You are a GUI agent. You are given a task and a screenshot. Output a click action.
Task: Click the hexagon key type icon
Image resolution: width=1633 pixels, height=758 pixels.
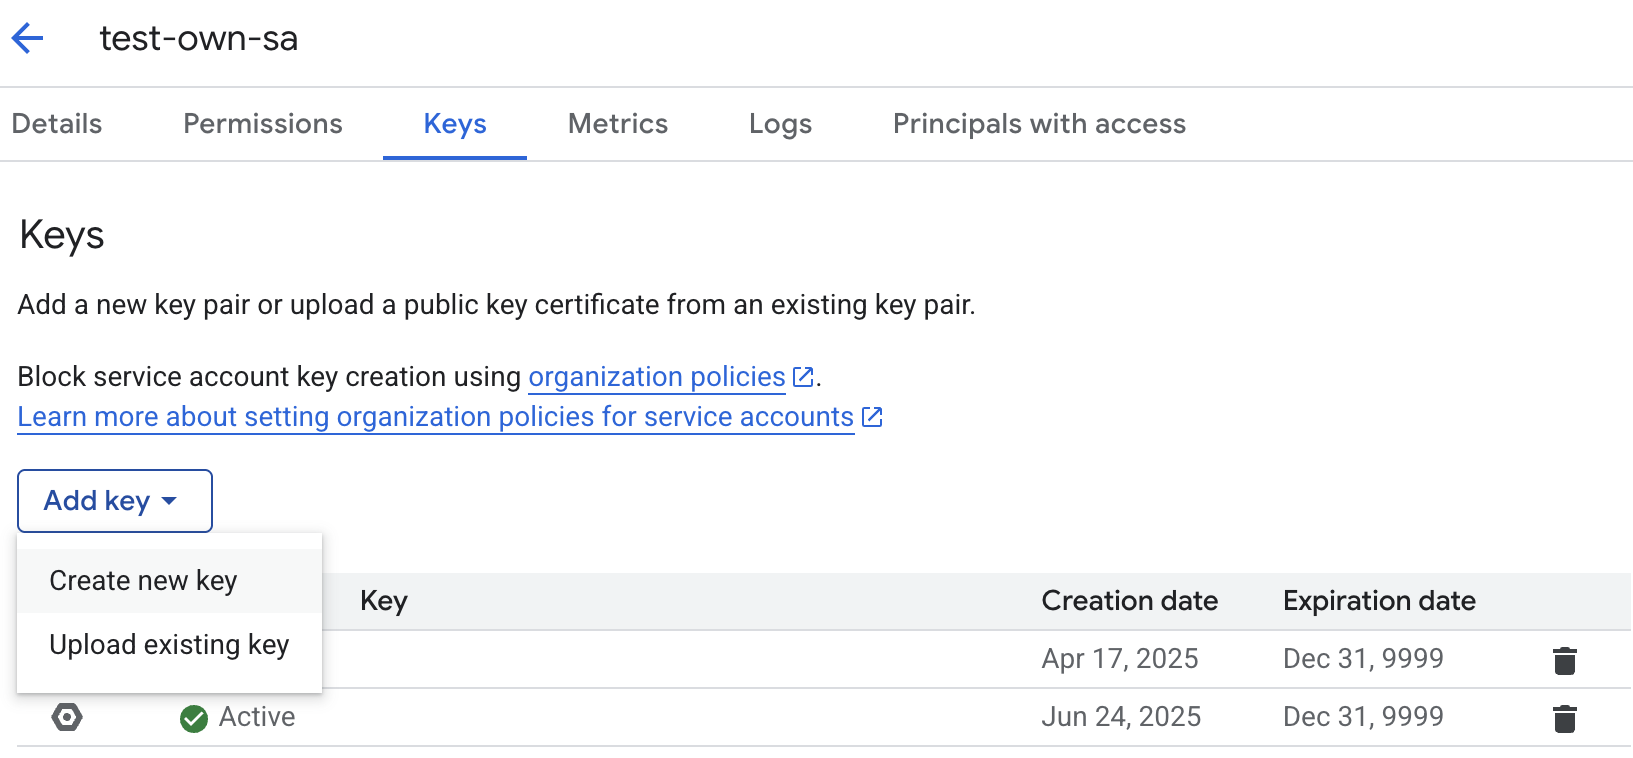click(x=67, y=717)
